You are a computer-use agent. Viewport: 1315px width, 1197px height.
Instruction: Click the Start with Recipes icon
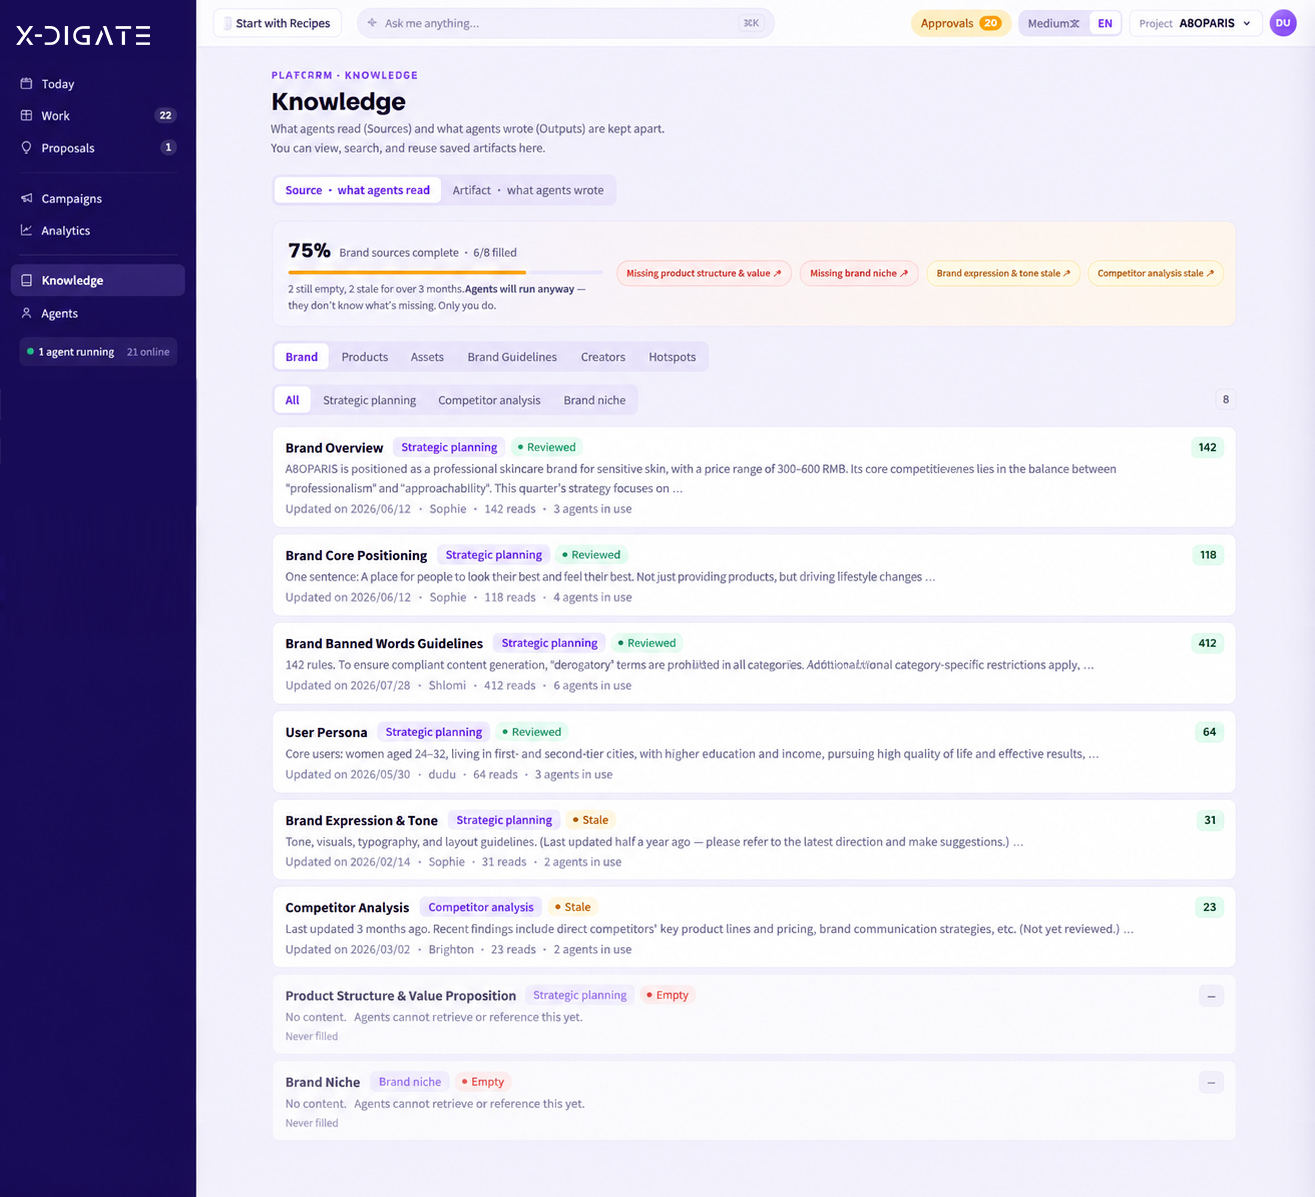click(228, 23)
